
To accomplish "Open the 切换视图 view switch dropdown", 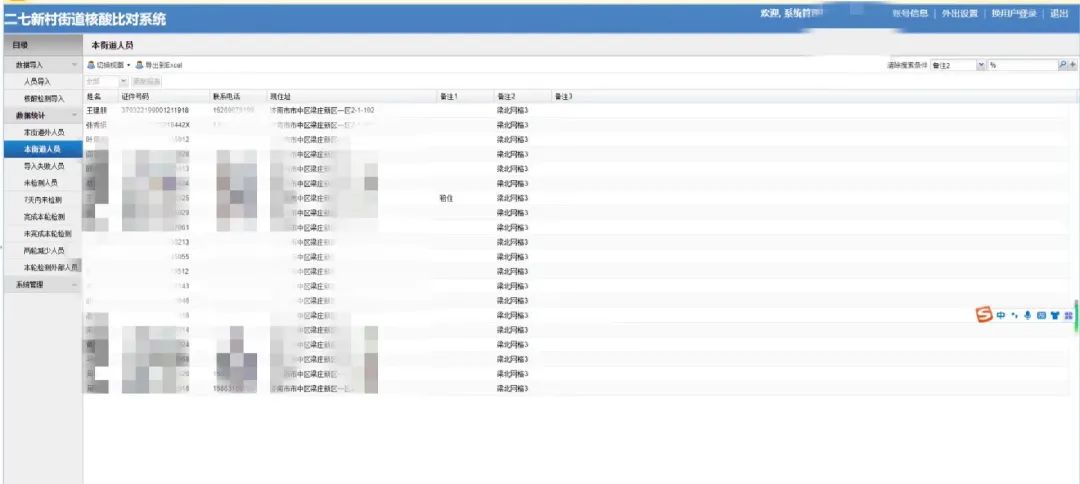I will (x=108, y=65).
